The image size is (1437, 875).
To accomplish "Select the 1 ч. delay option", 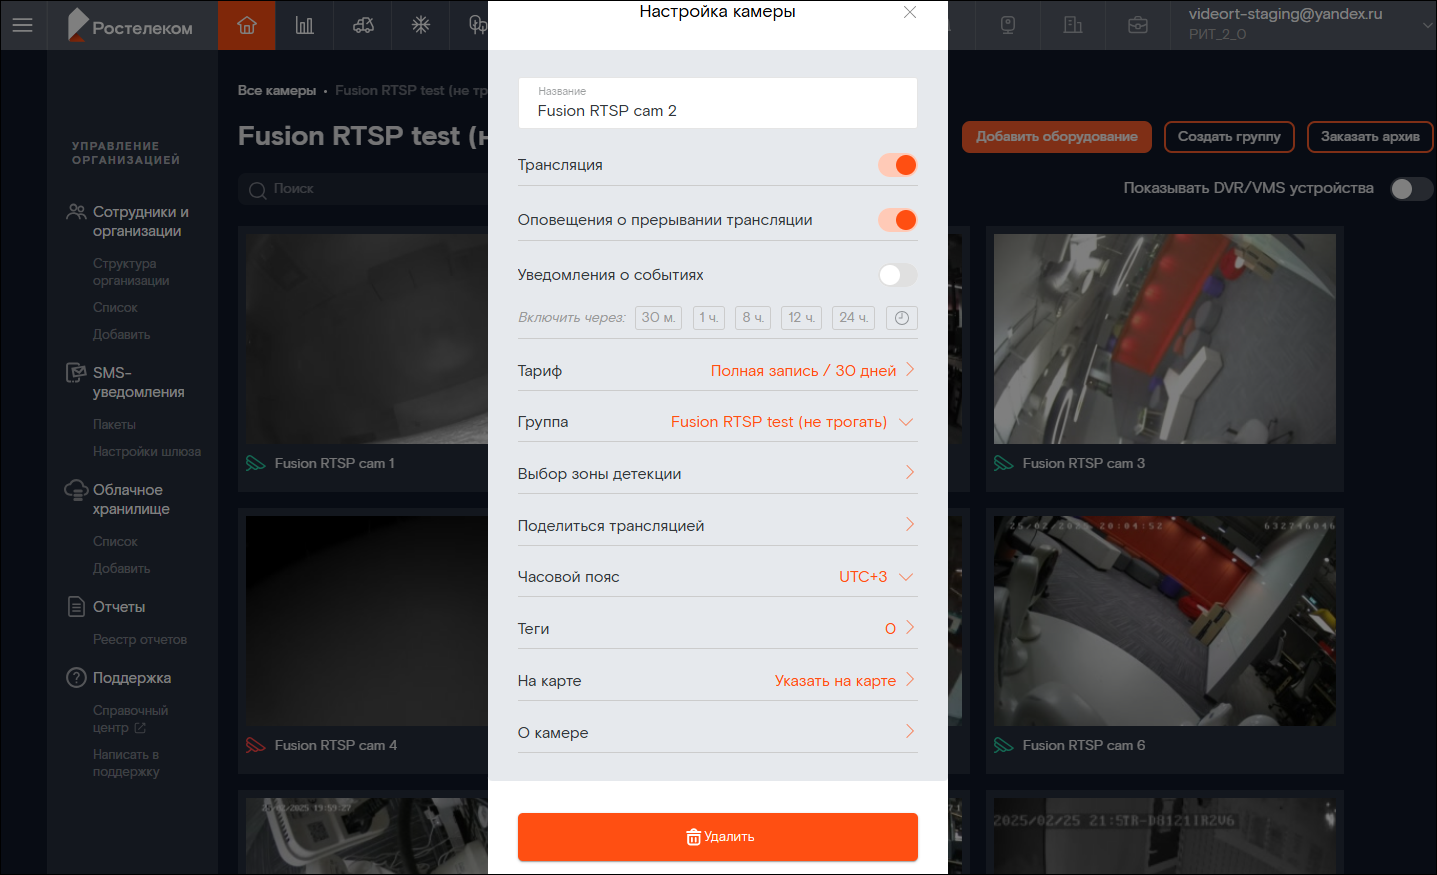I will pos(709,318).
